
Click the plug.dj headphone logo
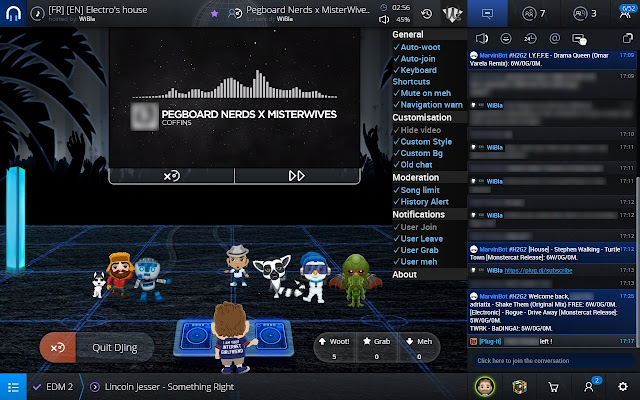pos(13,13)
